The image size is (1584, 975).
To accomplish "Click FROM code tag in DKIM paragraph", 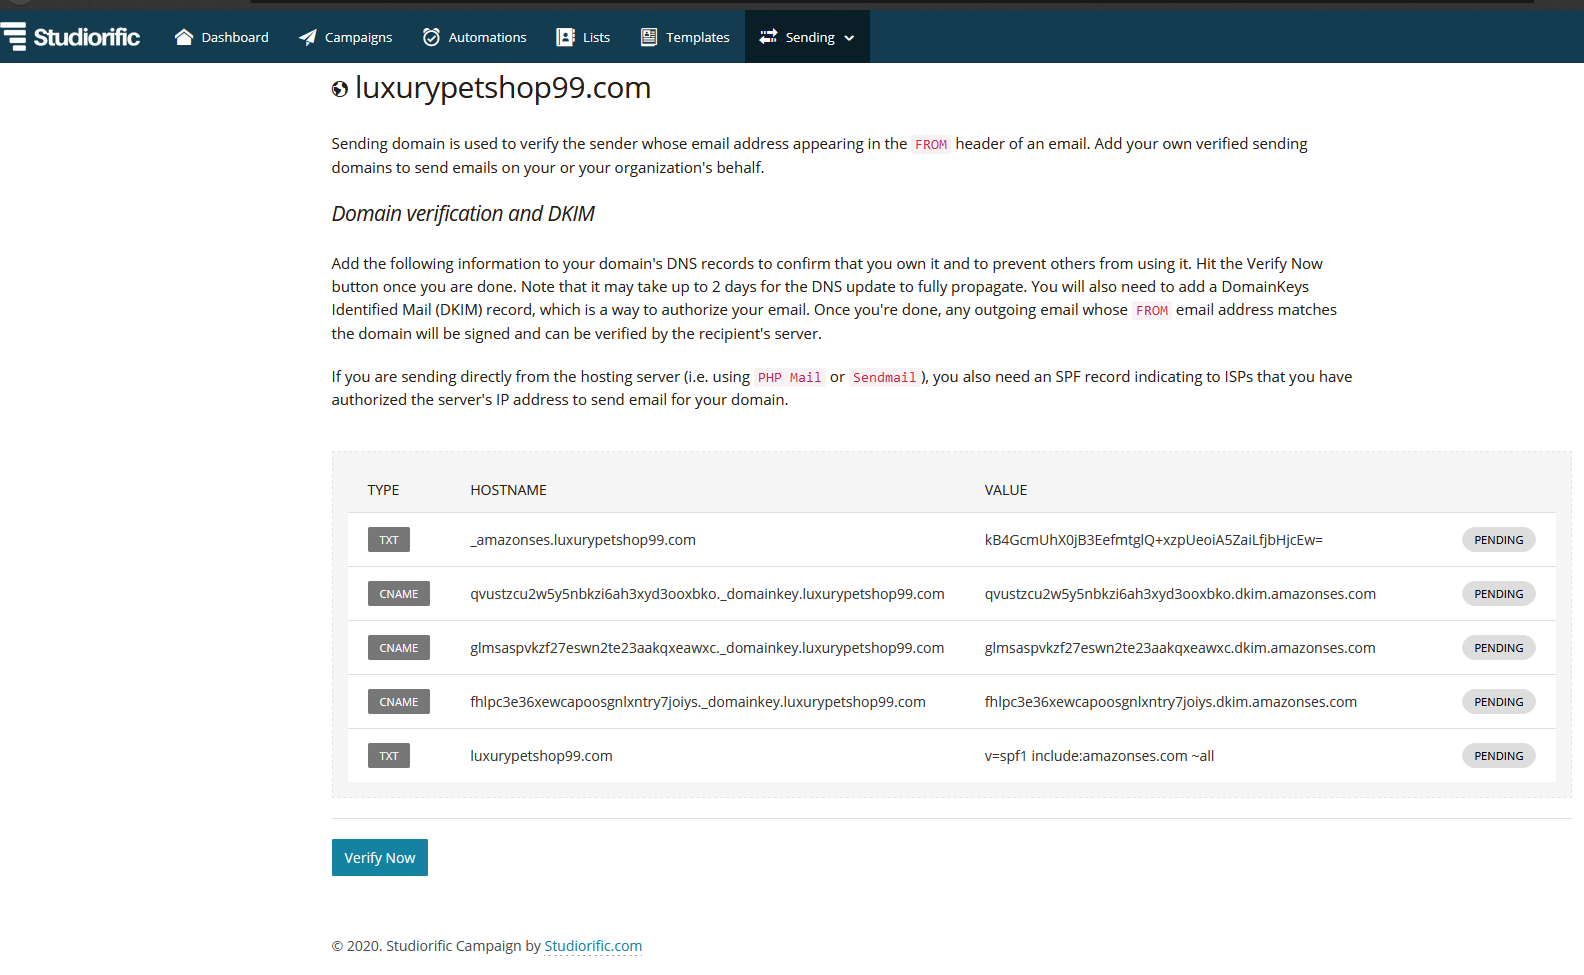I will pos(1152,310).
